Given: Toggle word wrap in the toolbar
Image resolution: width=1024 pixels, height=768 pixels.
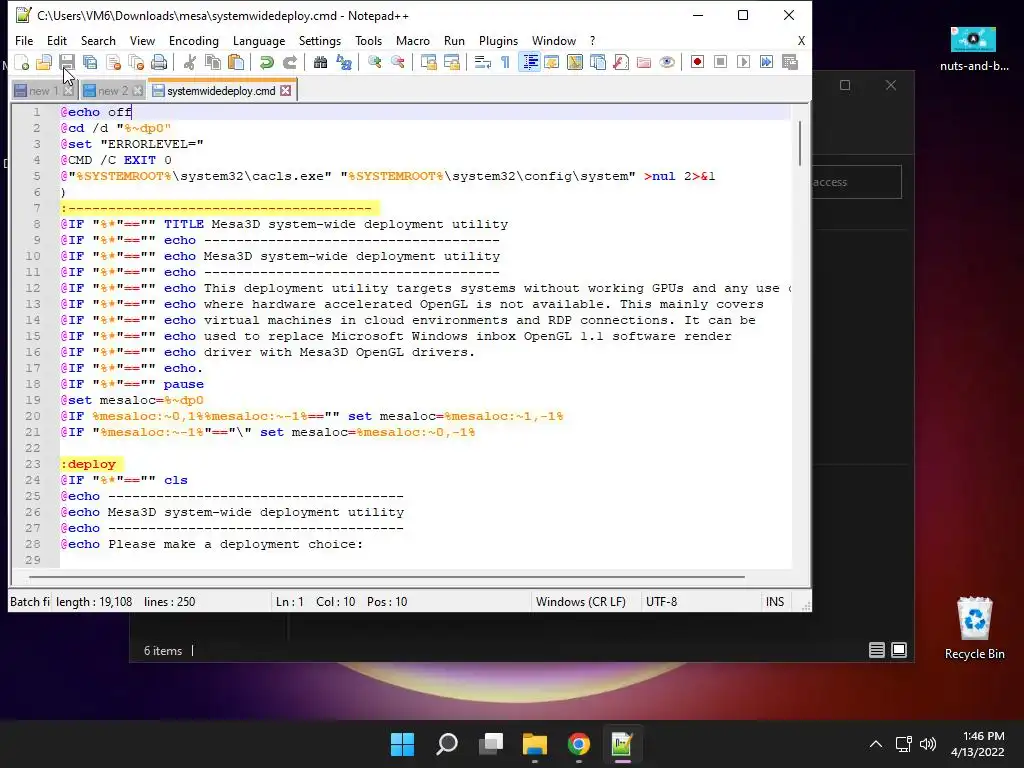Looking at the screenshot, I should pos(483,62).
